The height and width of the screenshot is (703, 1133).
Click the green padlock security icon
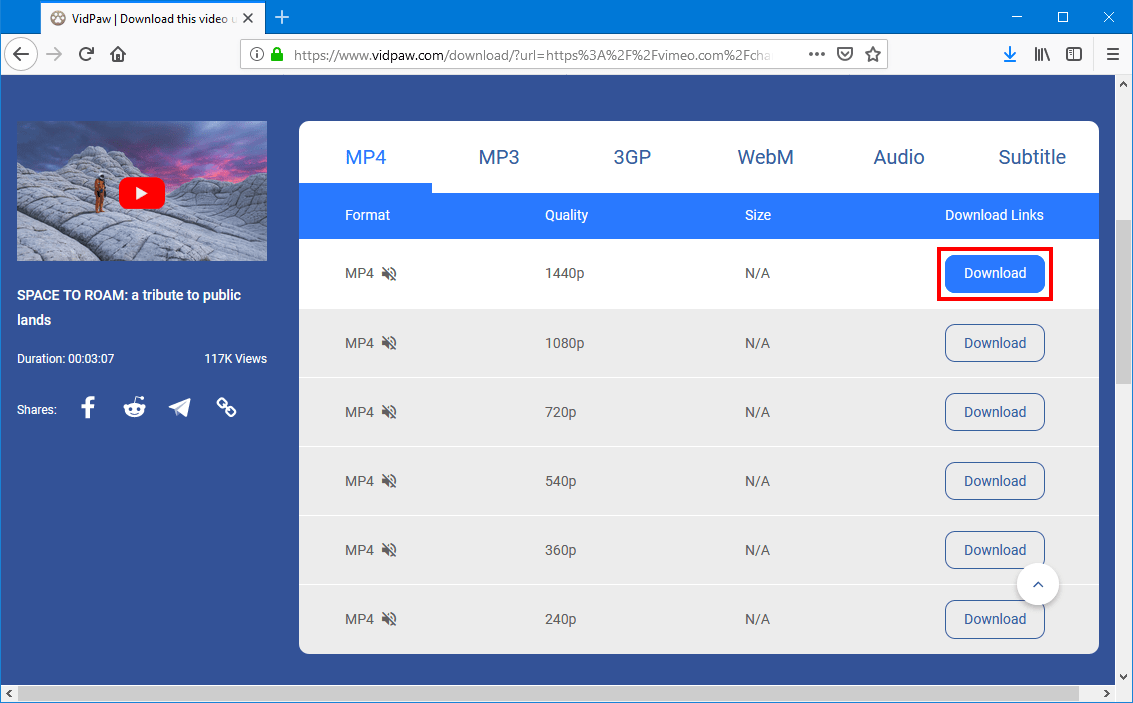click(x=276, y=54)
